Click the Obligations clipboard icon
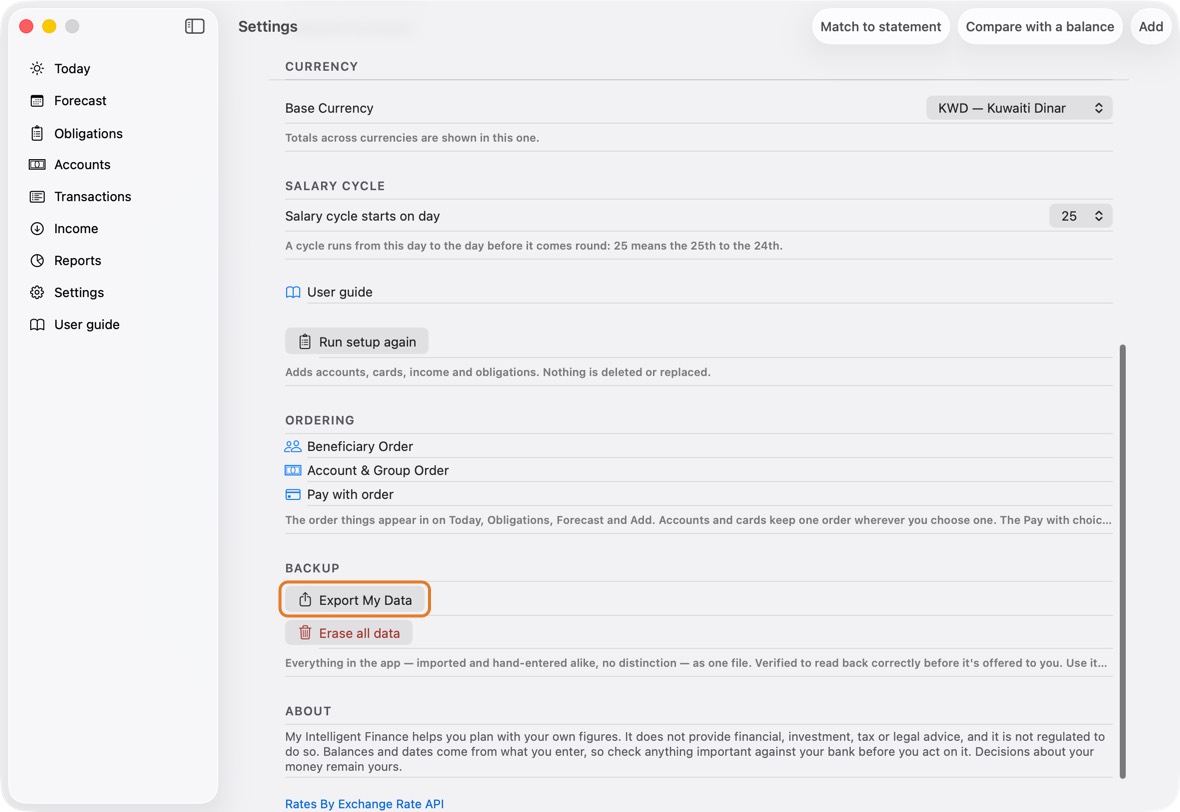 tap(37, 133)
